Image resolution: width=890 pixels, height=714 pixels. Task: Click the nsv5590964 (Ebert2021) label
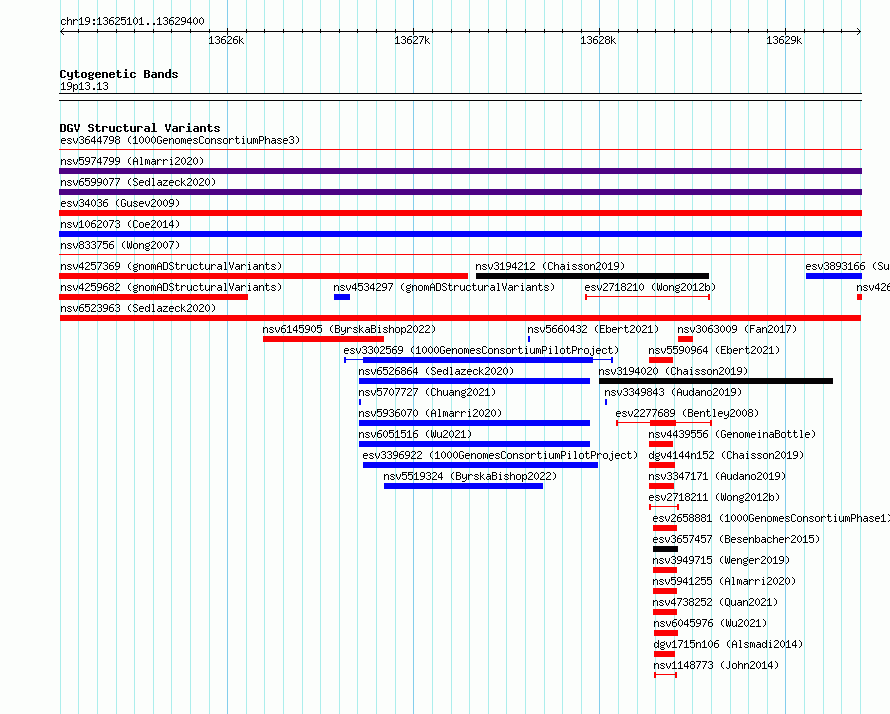[x=714, y=350]
